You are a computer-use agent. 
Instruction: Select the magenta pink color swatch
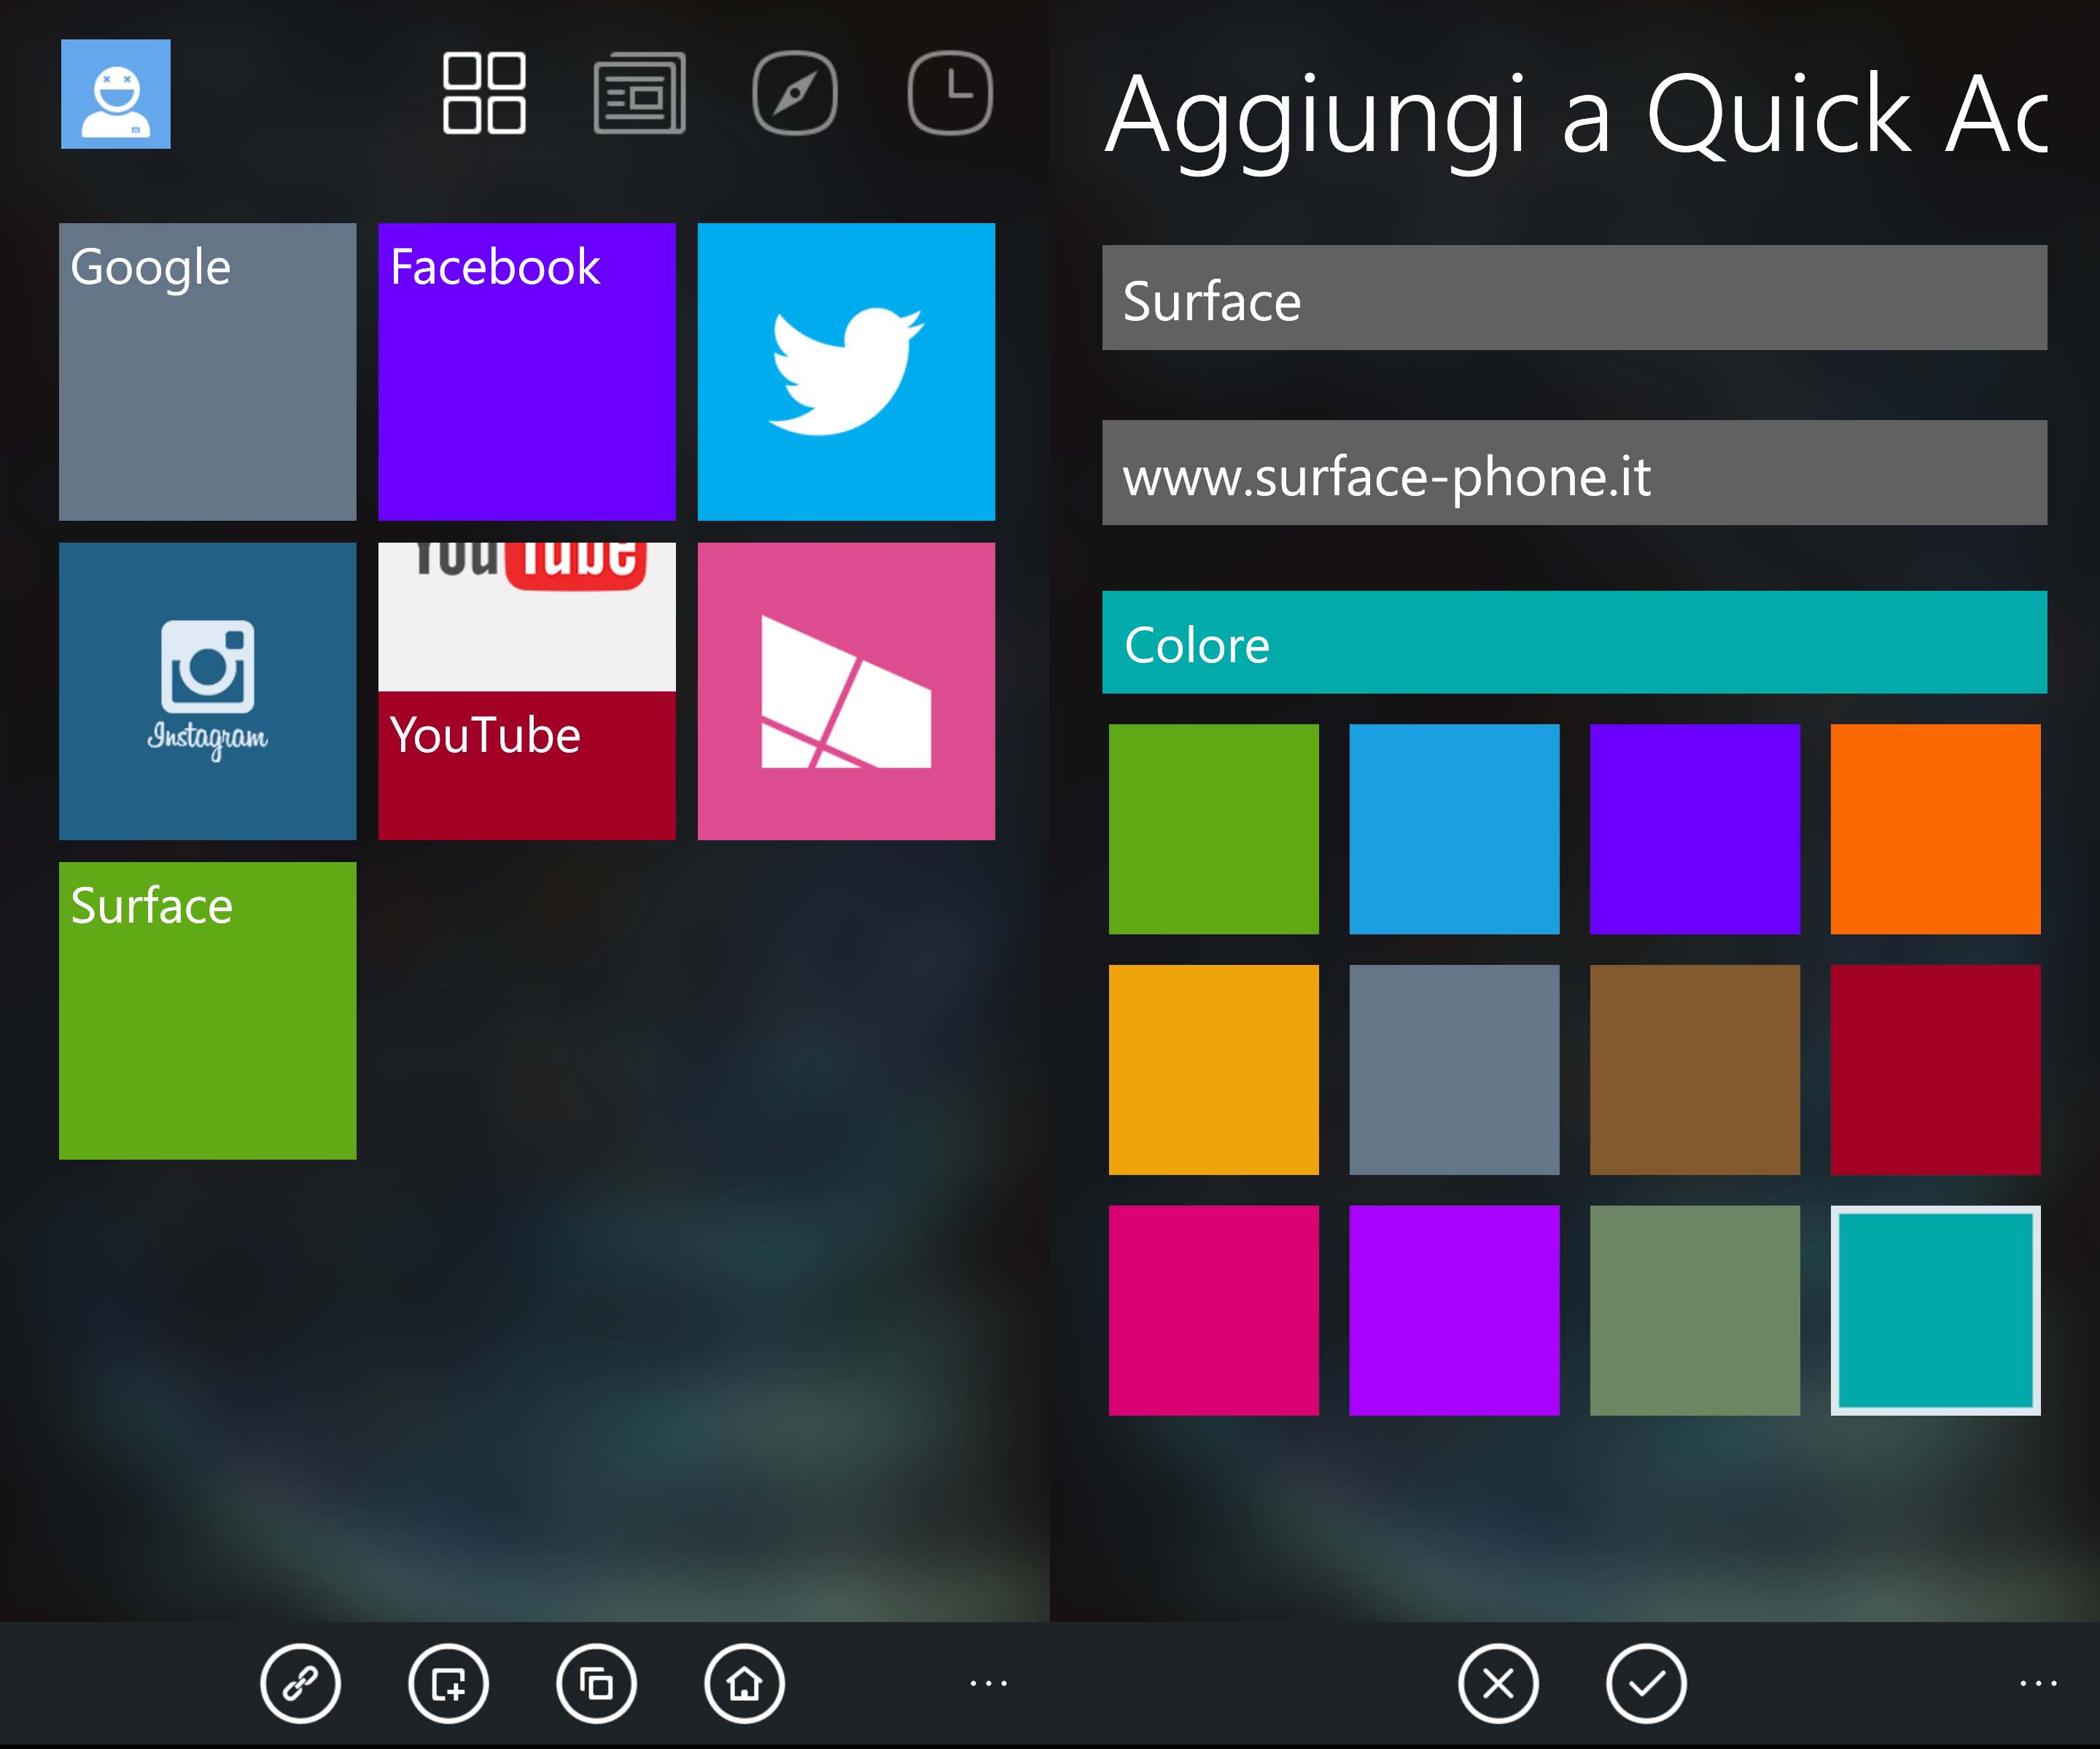tap(1214, 1311)
